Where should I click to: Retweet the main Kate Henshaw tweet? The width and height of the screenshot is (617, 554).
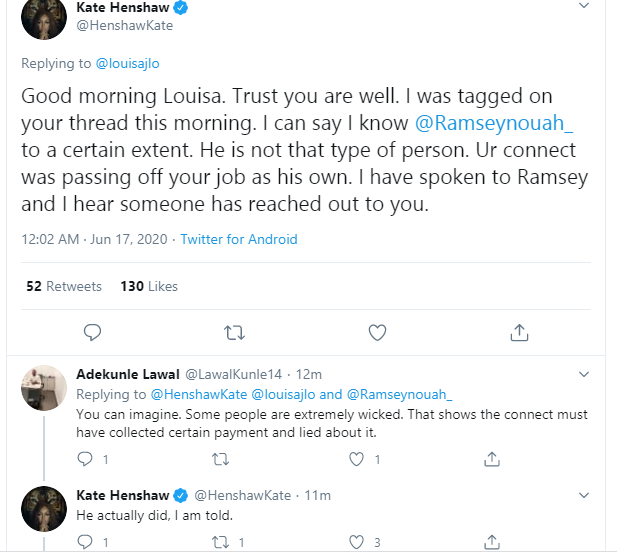click(x=234, y=331)
